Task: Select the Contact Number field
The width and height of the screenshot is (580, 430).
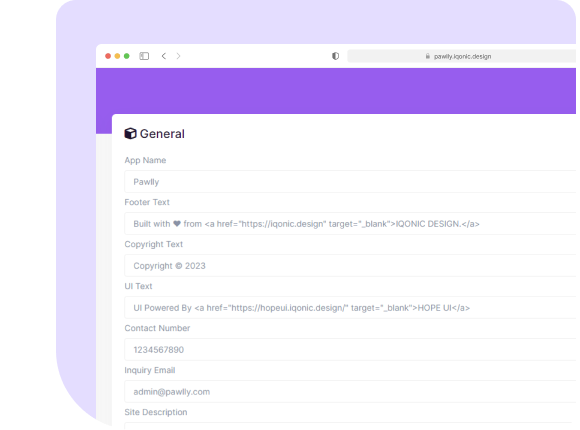Action: tap(350, 349)
